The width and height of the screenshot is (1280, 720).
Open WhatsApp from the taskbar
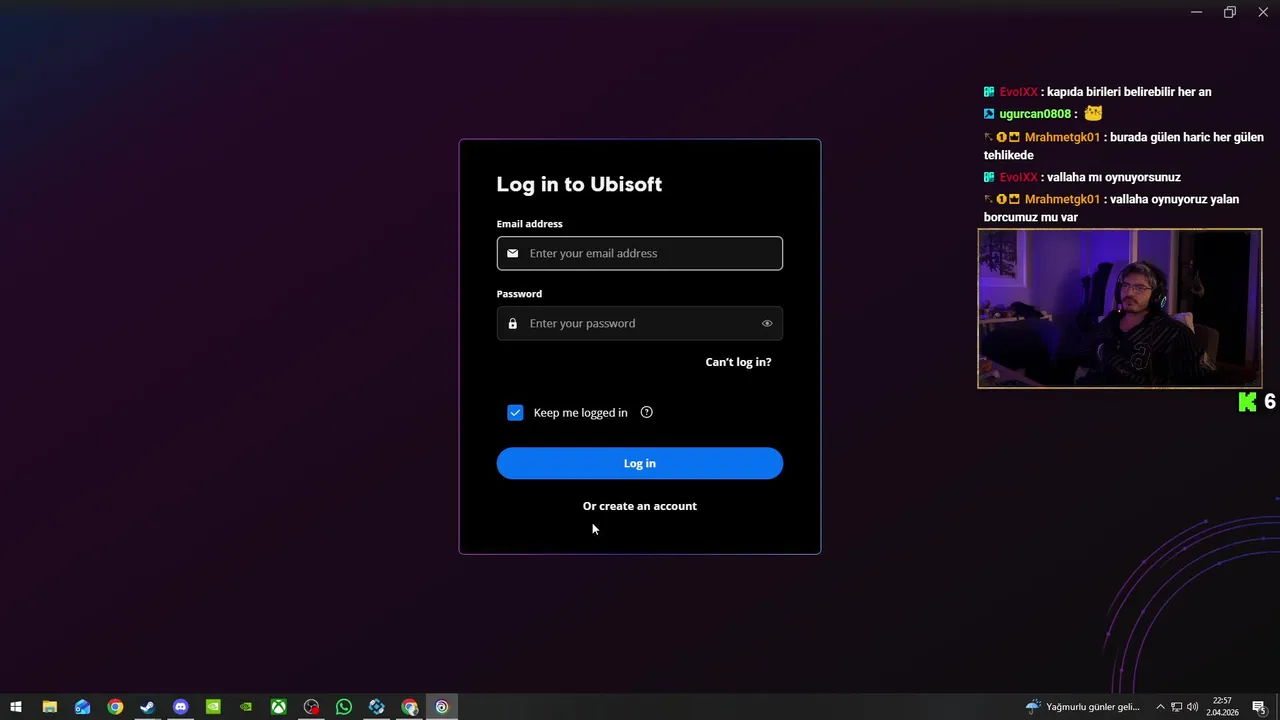(x=344, y=707)
